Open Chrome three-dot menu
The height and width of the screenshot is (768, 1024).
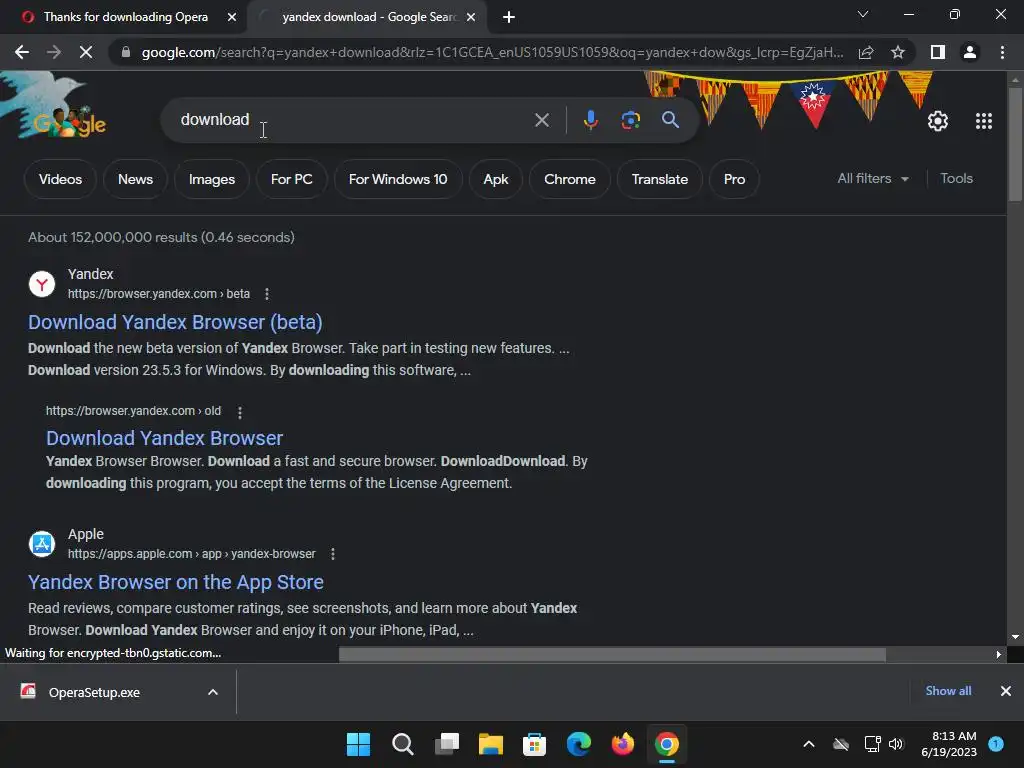(1002, 52)
